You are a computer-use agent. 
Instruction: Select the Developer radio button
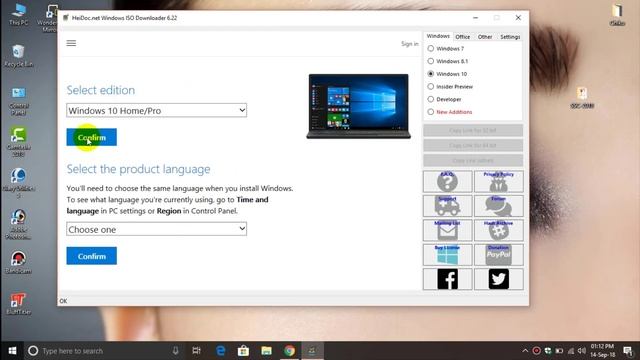click(431, 99)
